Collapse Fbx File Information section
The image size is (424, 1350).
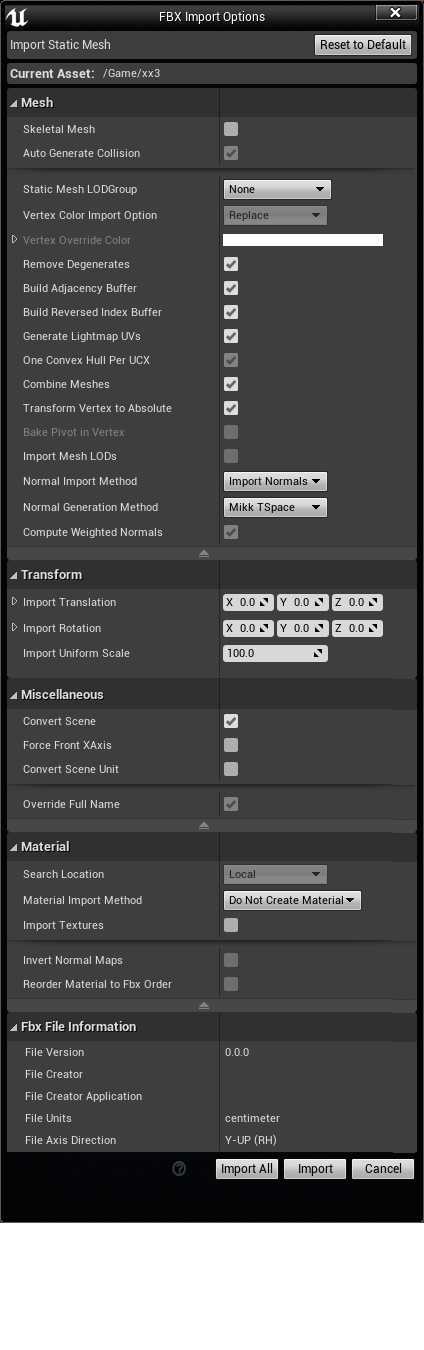point(14,1027)
